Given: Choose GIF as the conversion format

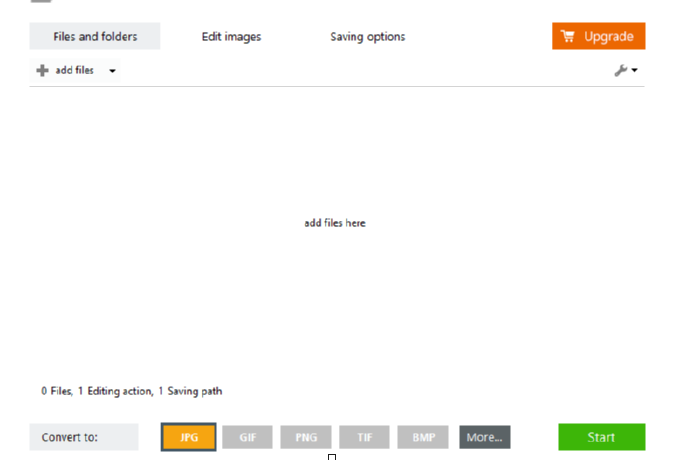Looking at the screenshot, I should click(248, 437).
